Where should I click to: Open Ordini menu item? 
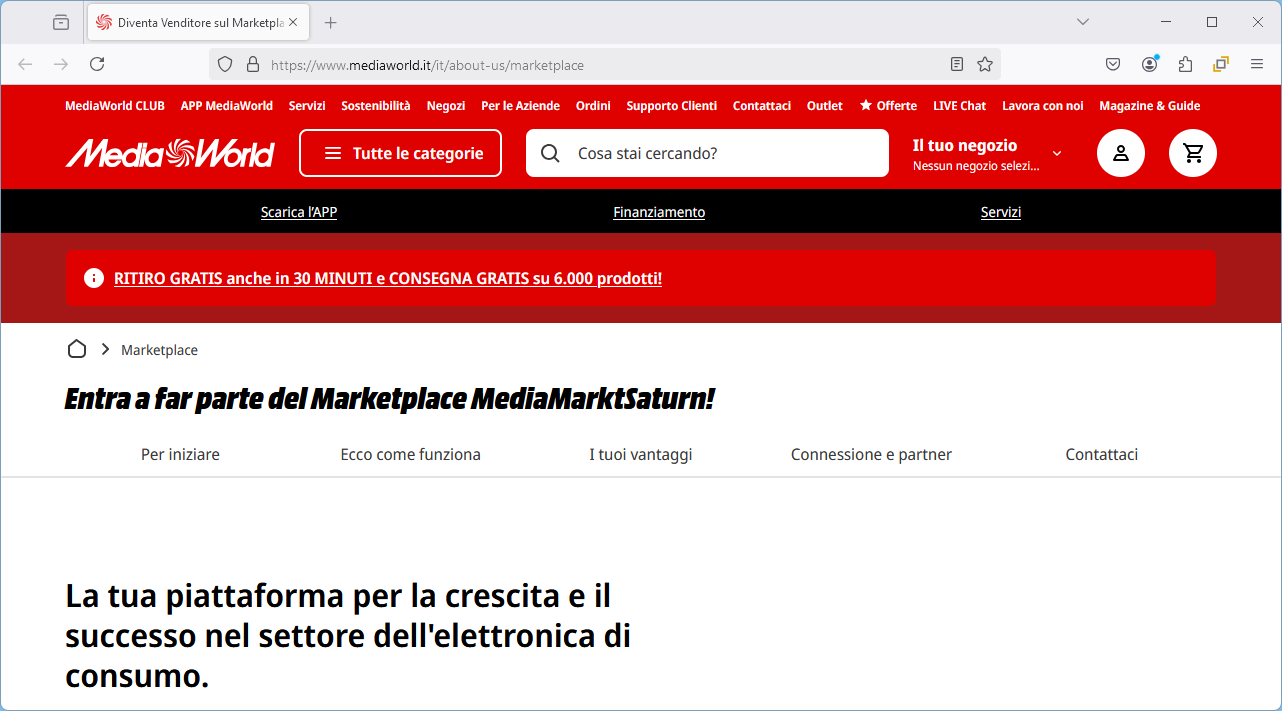(593, 106)
